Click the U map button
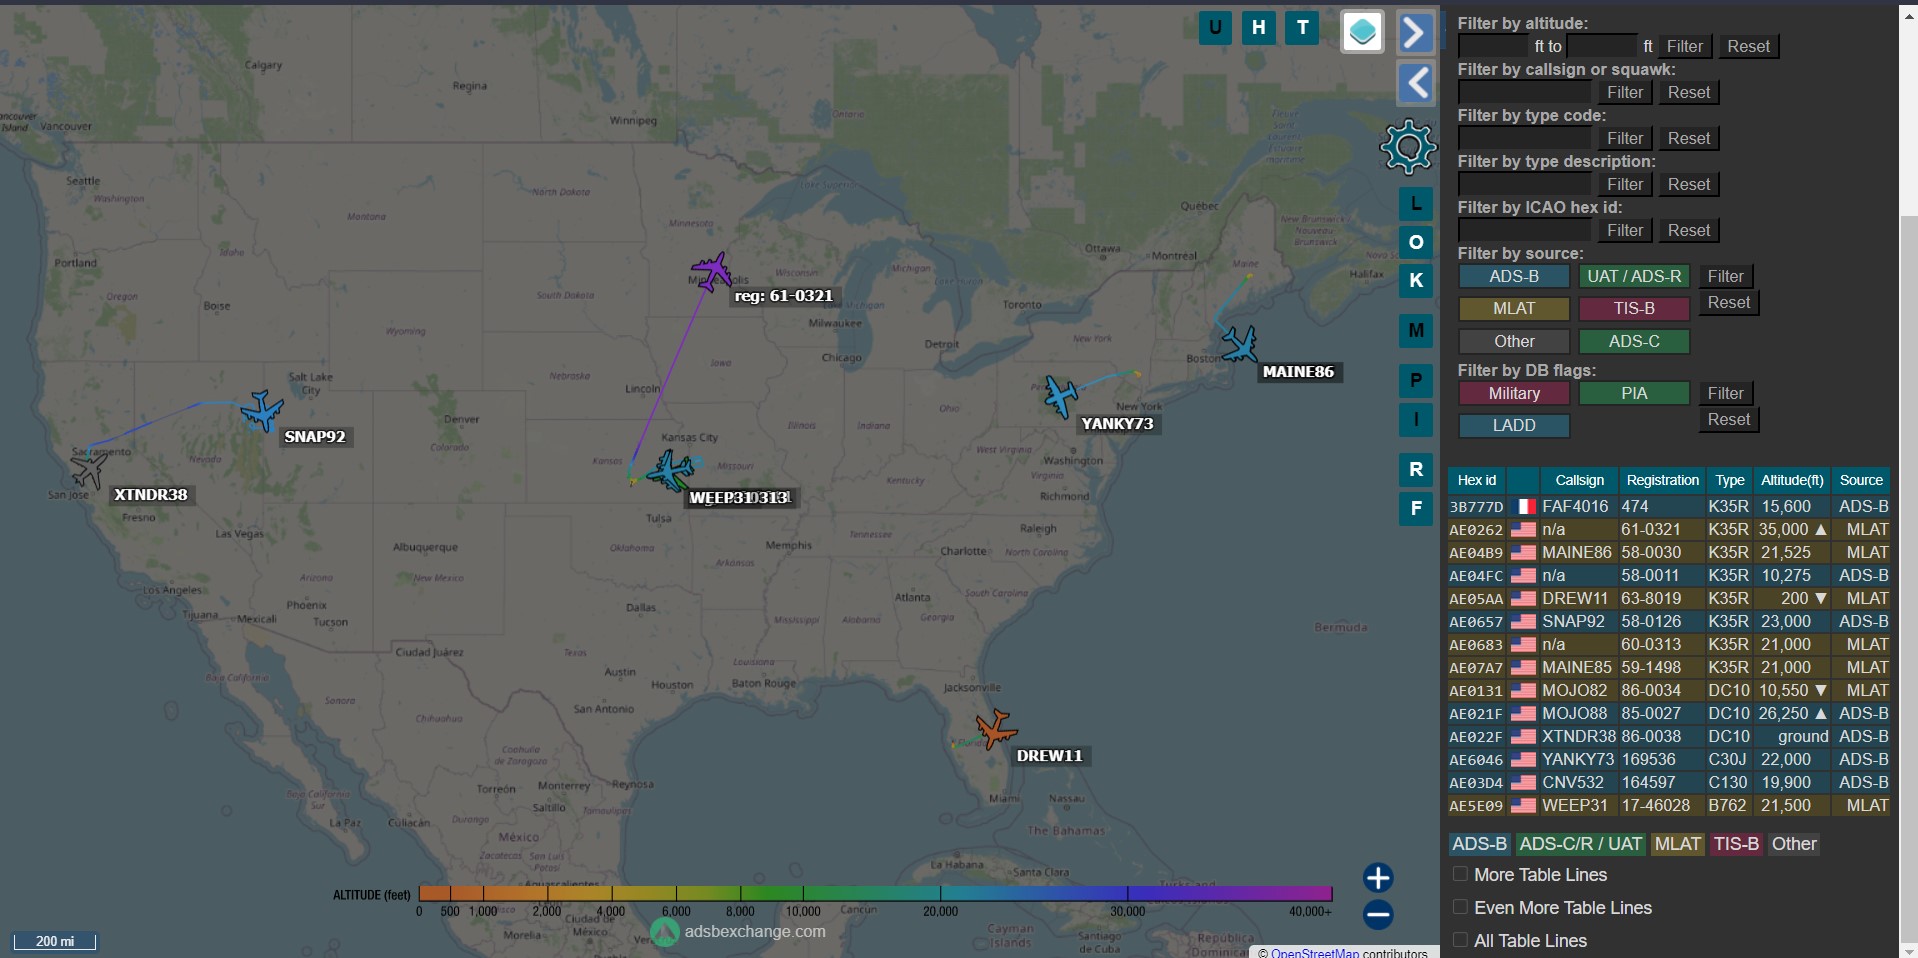1918x958 pixels. click(1215, 28)
